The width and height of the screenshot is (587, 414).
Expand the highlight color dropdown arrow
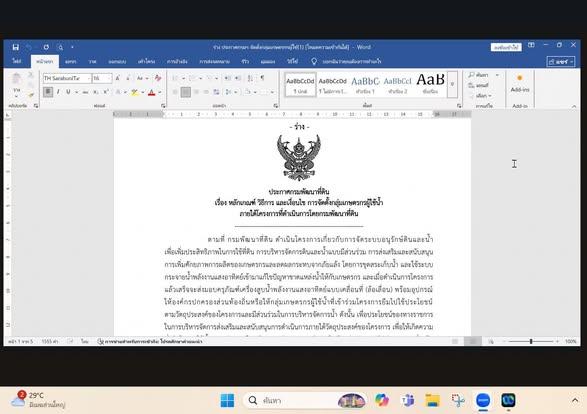(x=143, y=92)
